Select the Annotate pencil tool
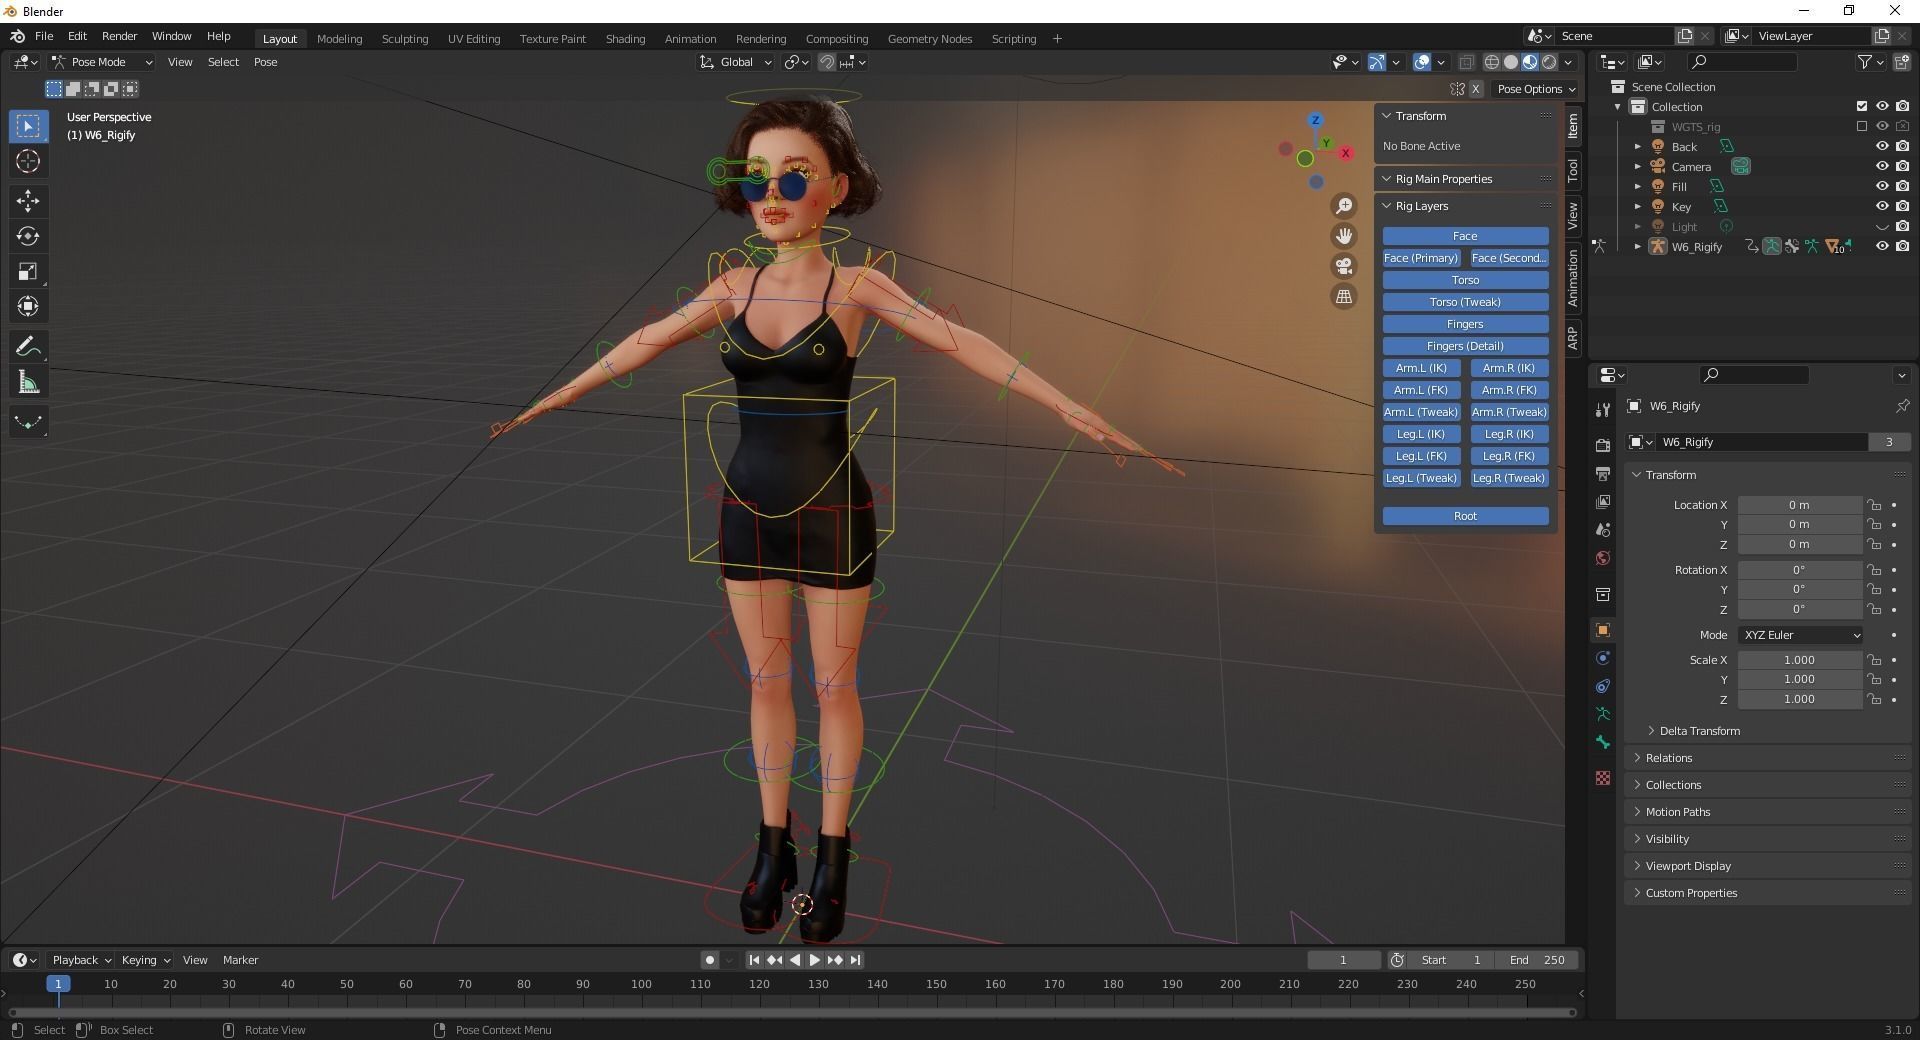The height and width of the screenshot is (1040, 1920). pyautogui.click(x=28, y=347)
